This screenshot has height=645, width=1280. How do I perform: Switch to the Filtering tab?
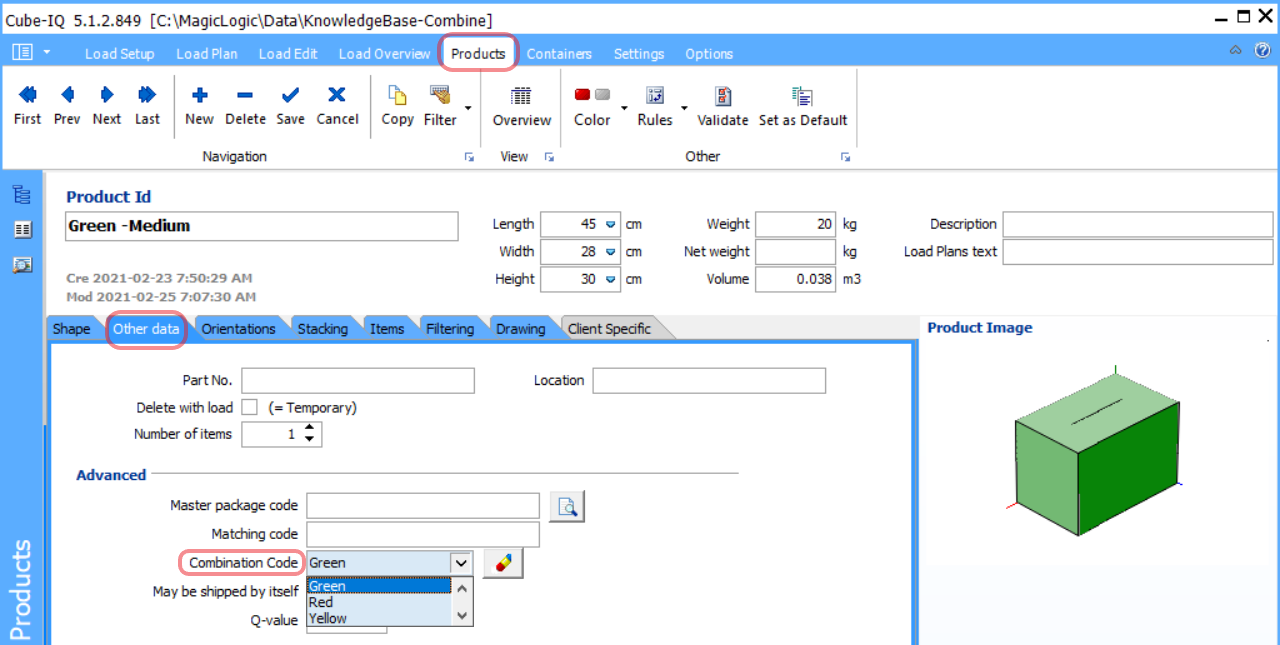point(450,328)
